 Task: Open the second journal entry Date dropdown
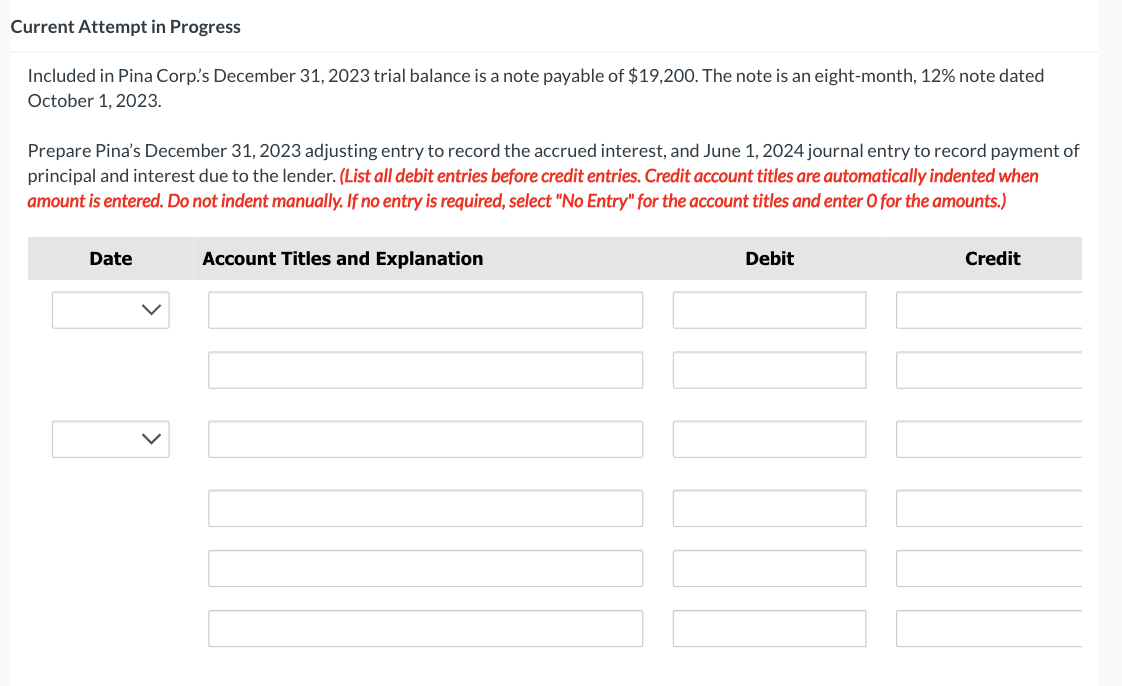110,438
